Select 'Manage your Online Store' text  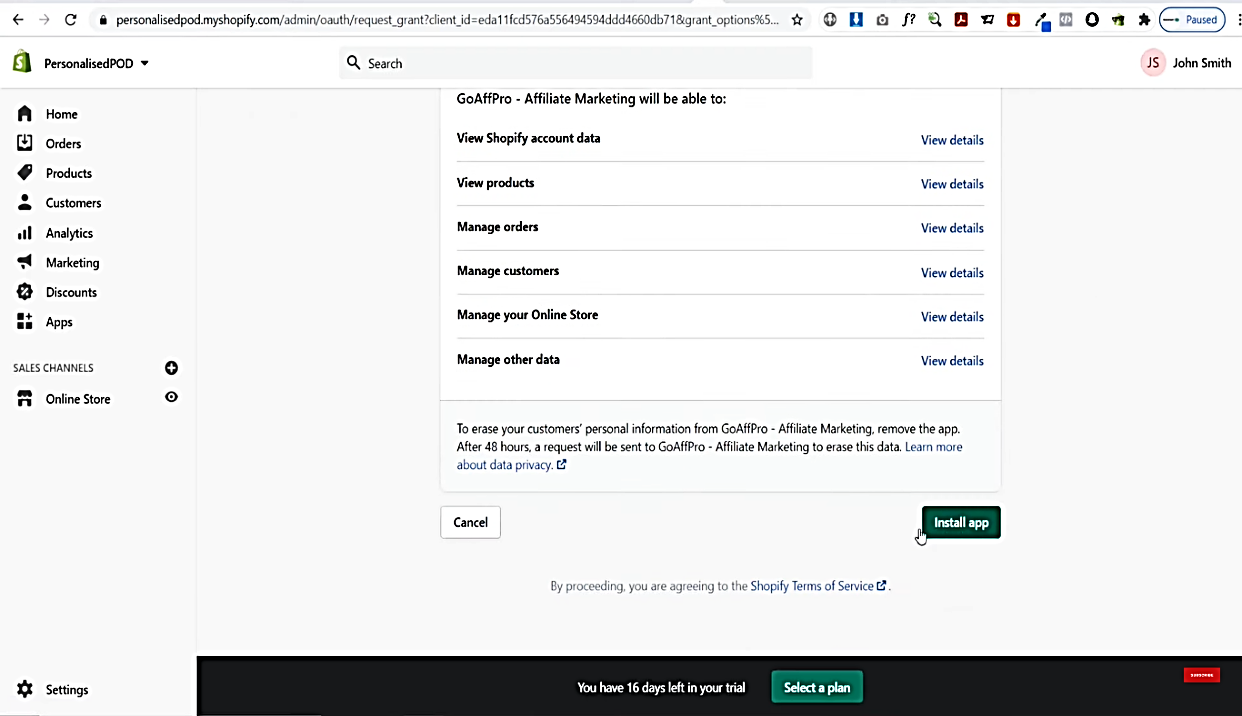pos(527,315)
